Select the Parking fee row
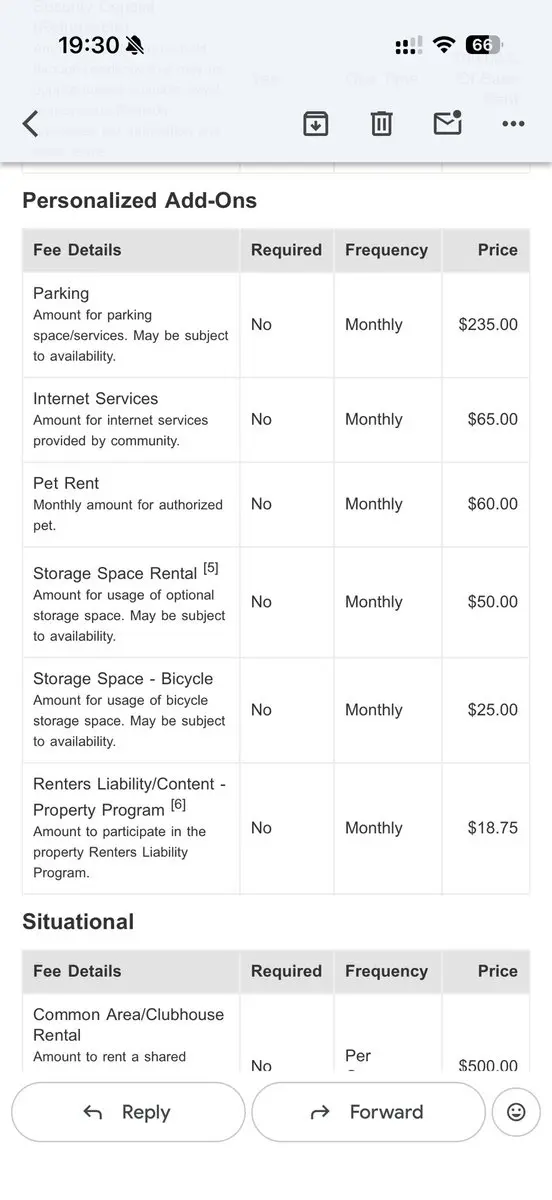Viewport: 552px width, 1200px height. [x=276, y=325]
